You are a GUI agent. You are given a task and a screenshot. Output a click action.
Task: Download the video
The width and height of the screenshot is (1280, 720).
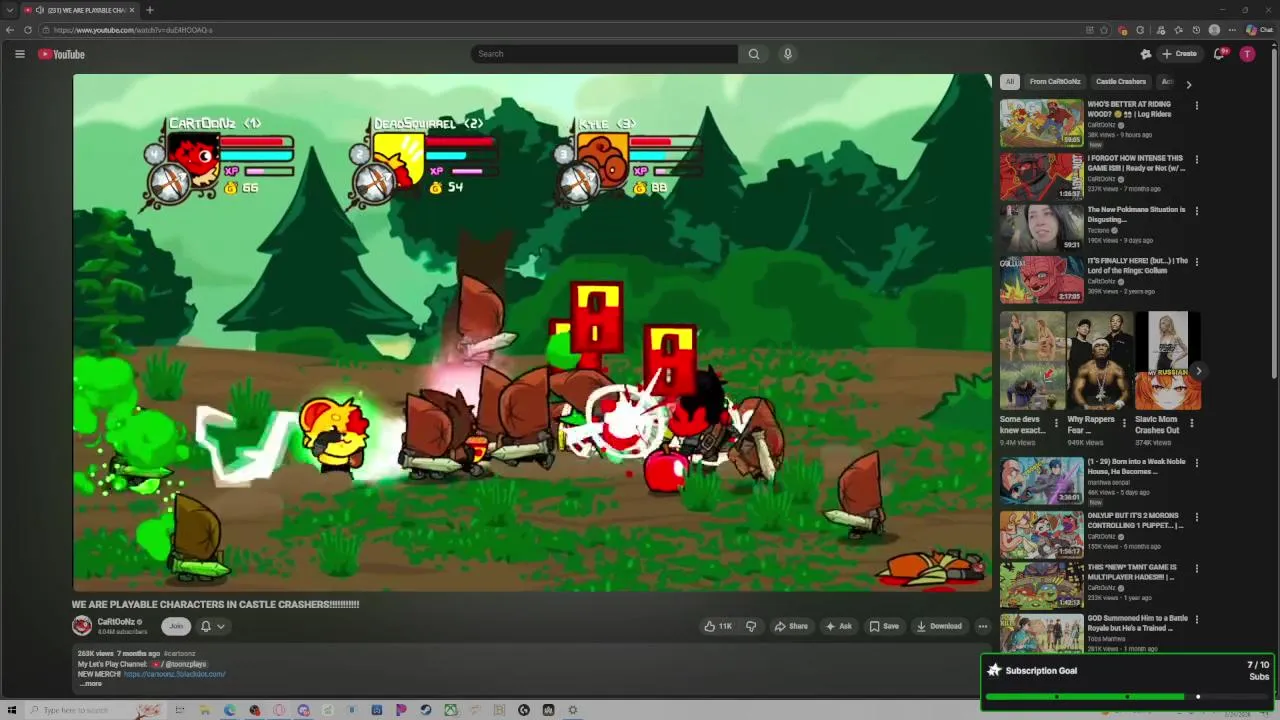pyautogui.click(x=939, y=626)
